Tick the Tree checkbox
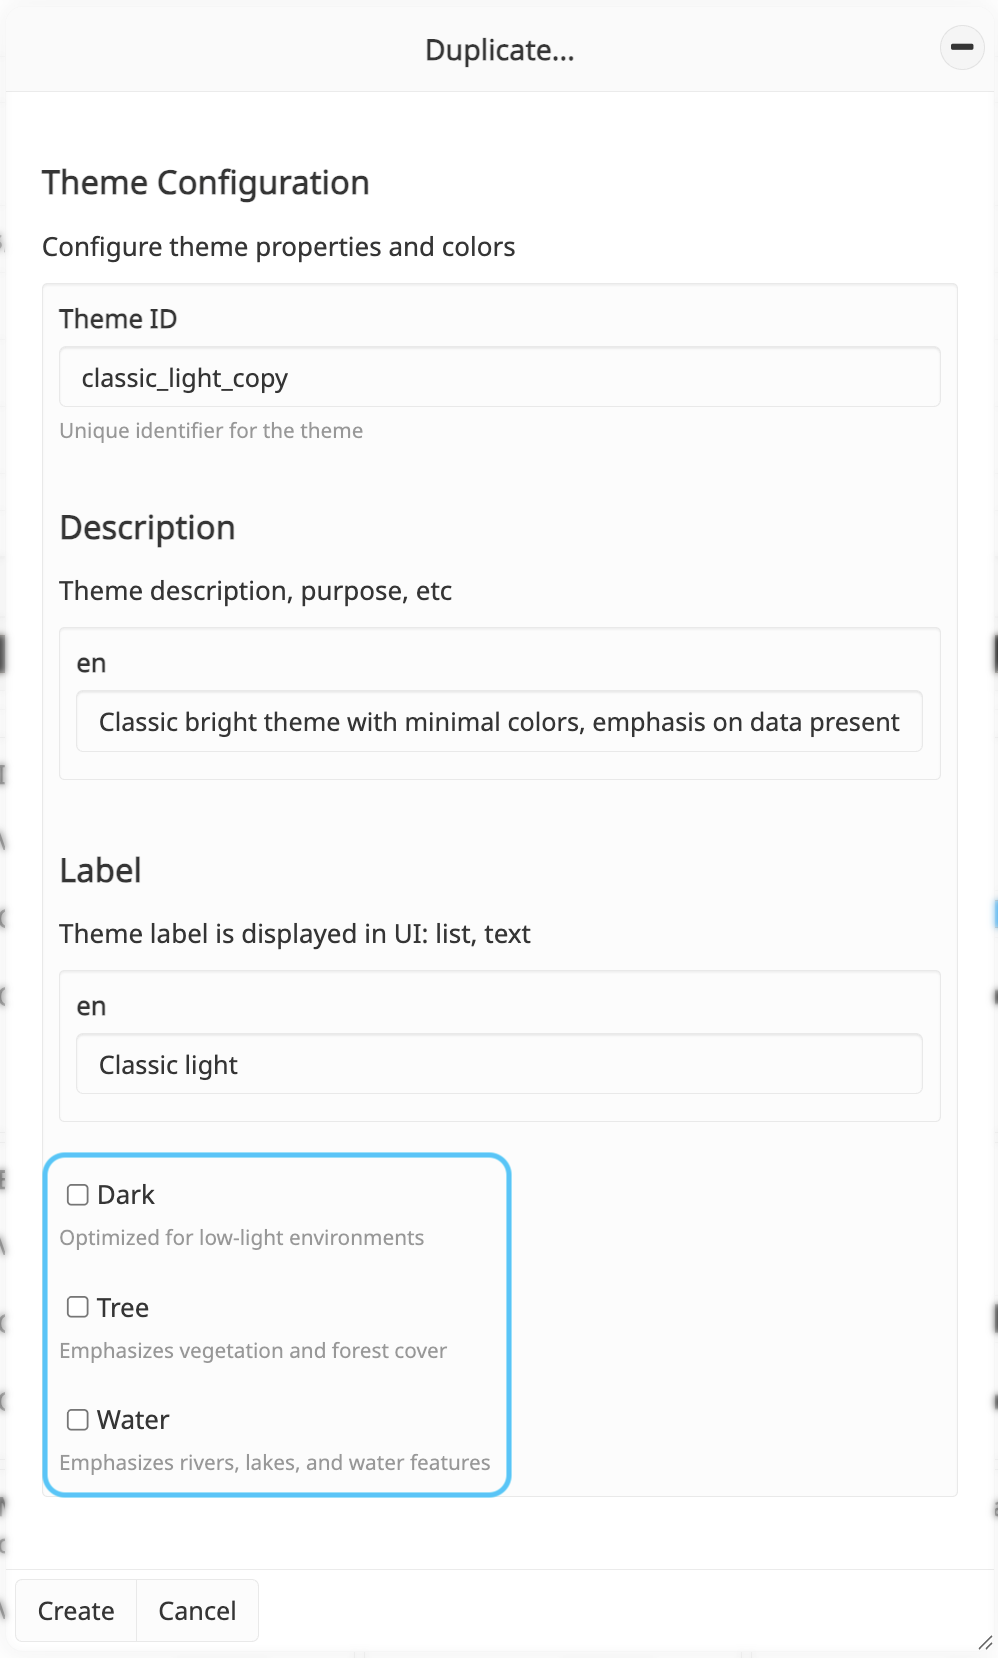This screenshot has height=1658, width=998. pyautogui.click(x=78, y=1307)
